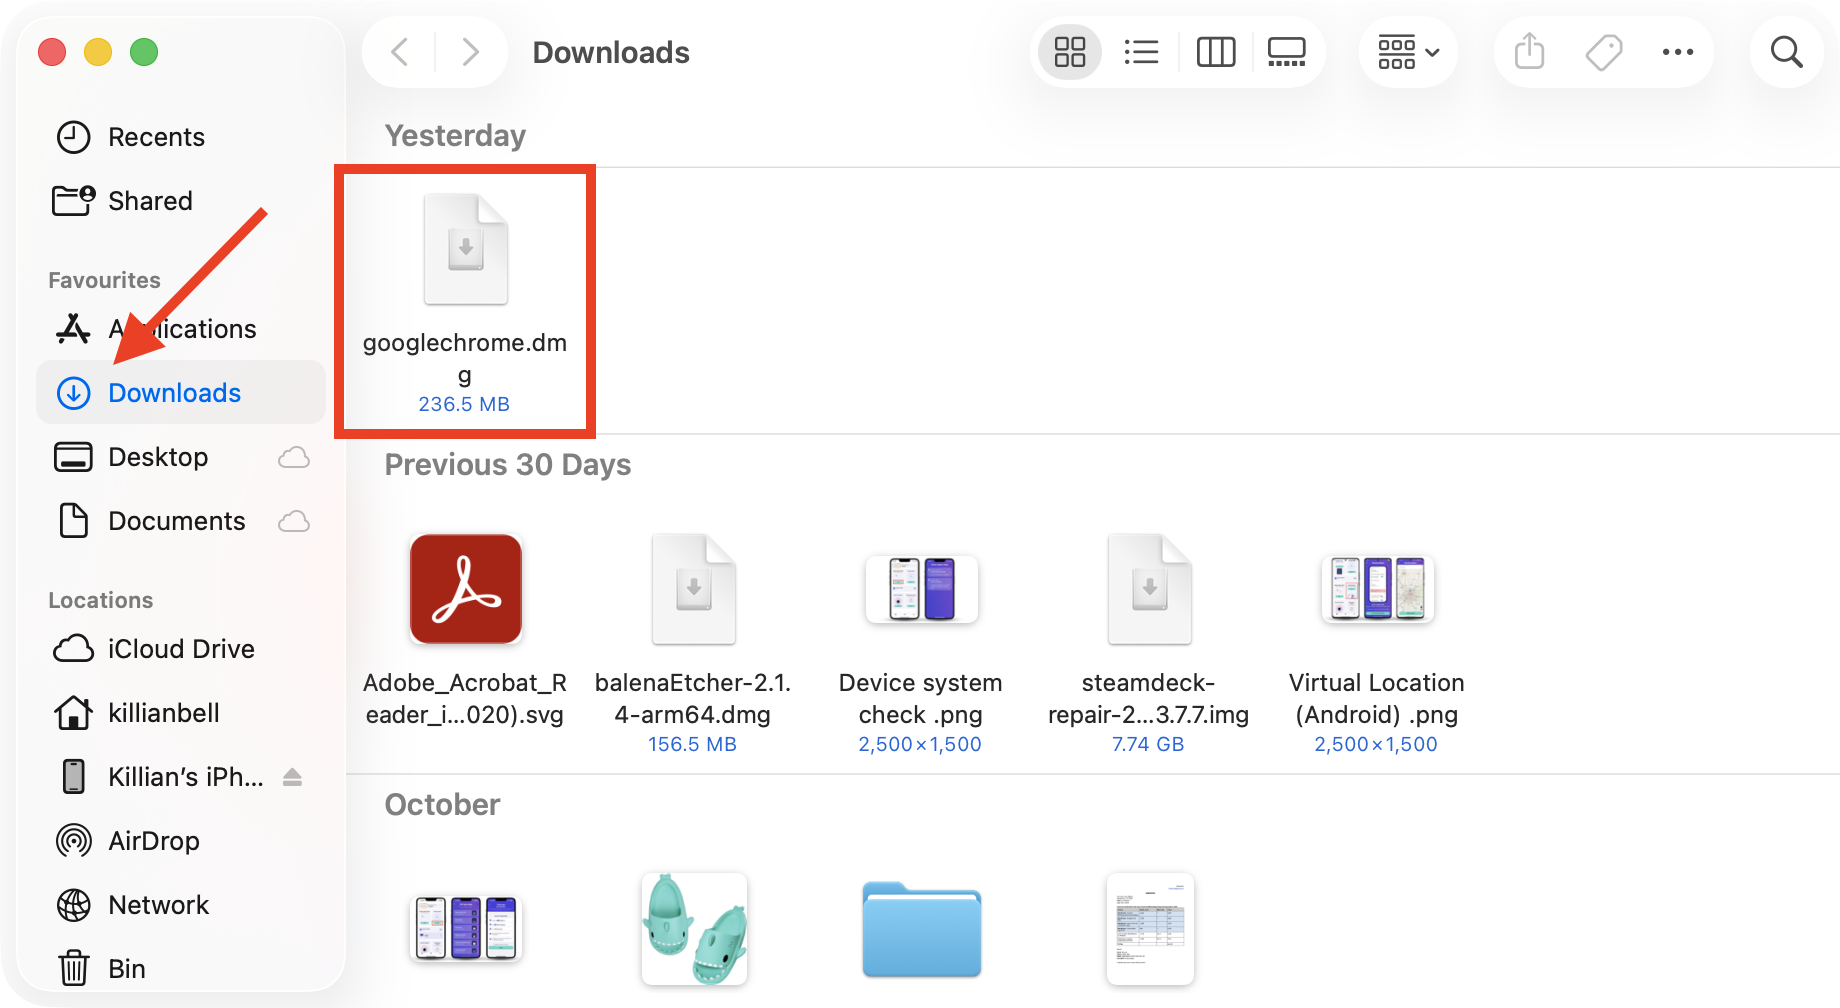
Task: Click the iCloud sync icon beside Desktop
Action: [x=293, y=457]
